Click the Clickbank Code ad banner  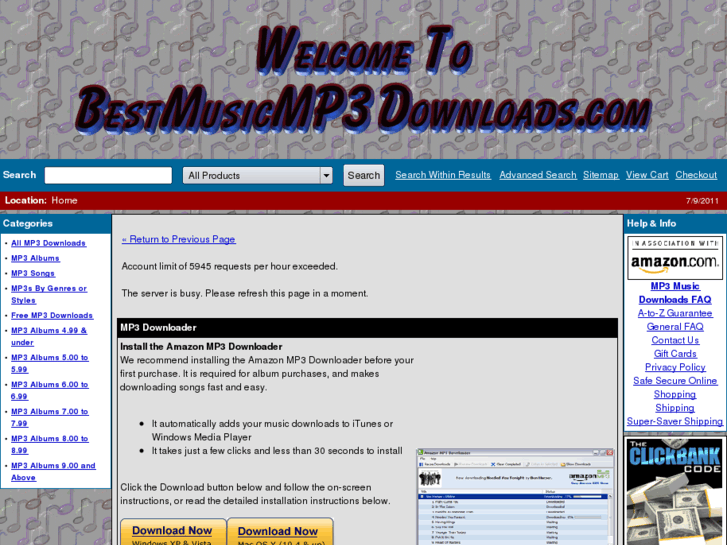(x=674, y=491)
